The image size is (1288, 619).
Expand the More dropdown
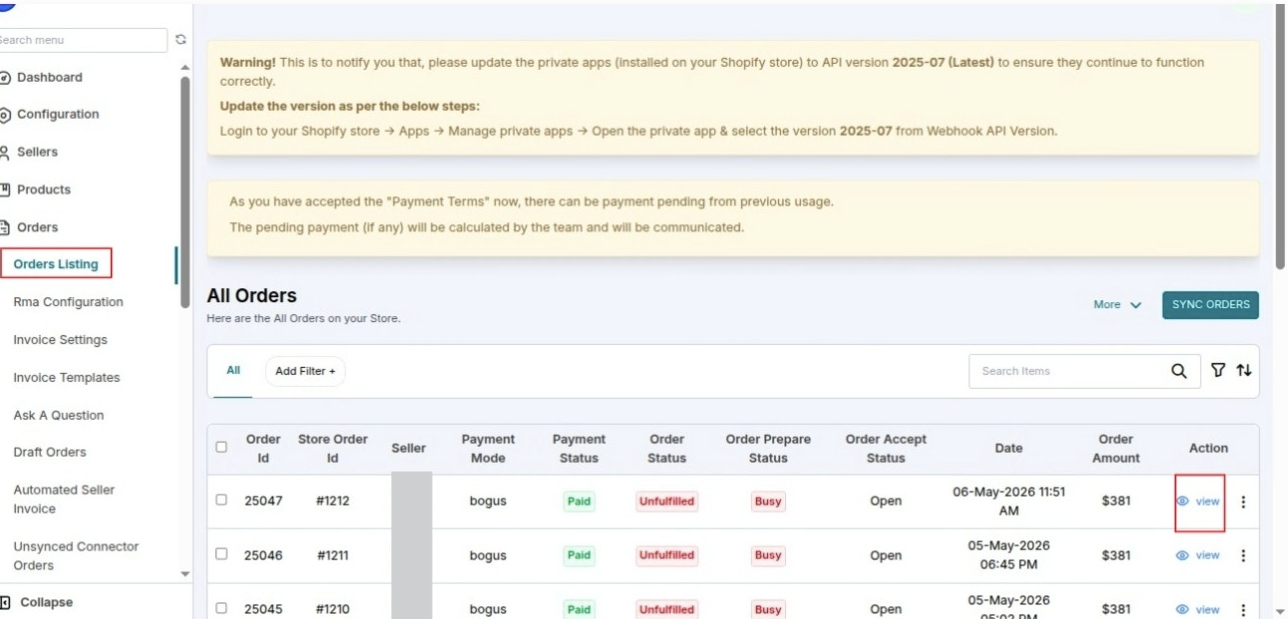(x=1117, y=305)
